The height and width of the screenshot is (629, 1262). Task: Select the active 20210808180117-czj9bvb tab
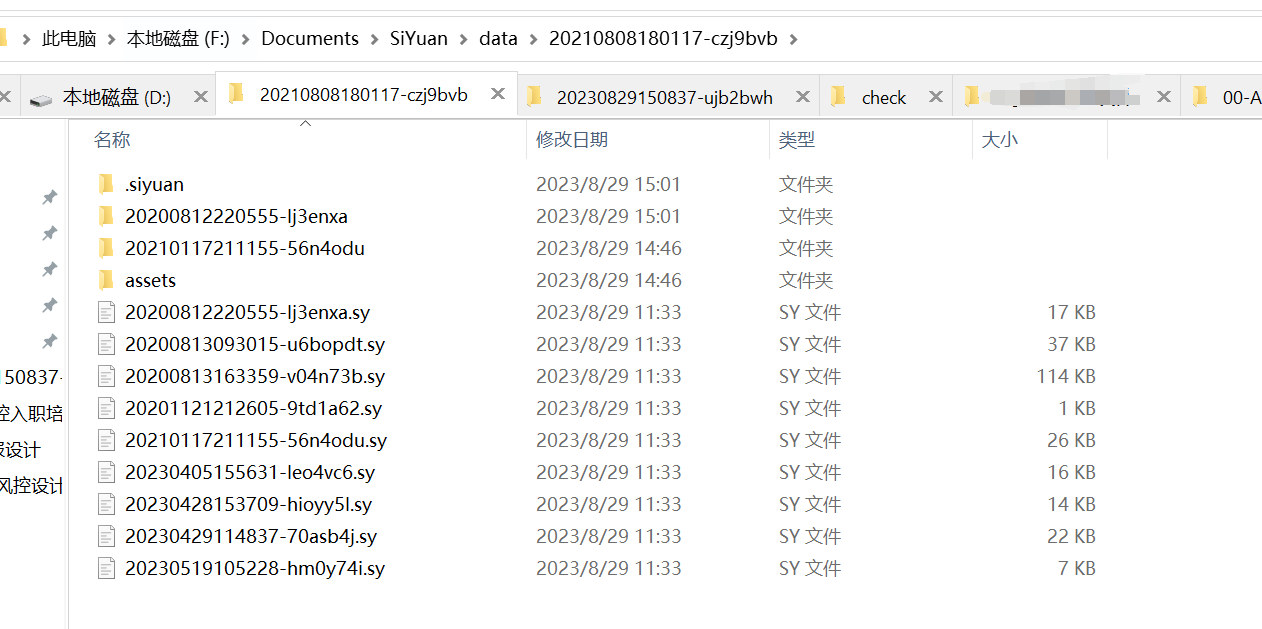[364, 95]
